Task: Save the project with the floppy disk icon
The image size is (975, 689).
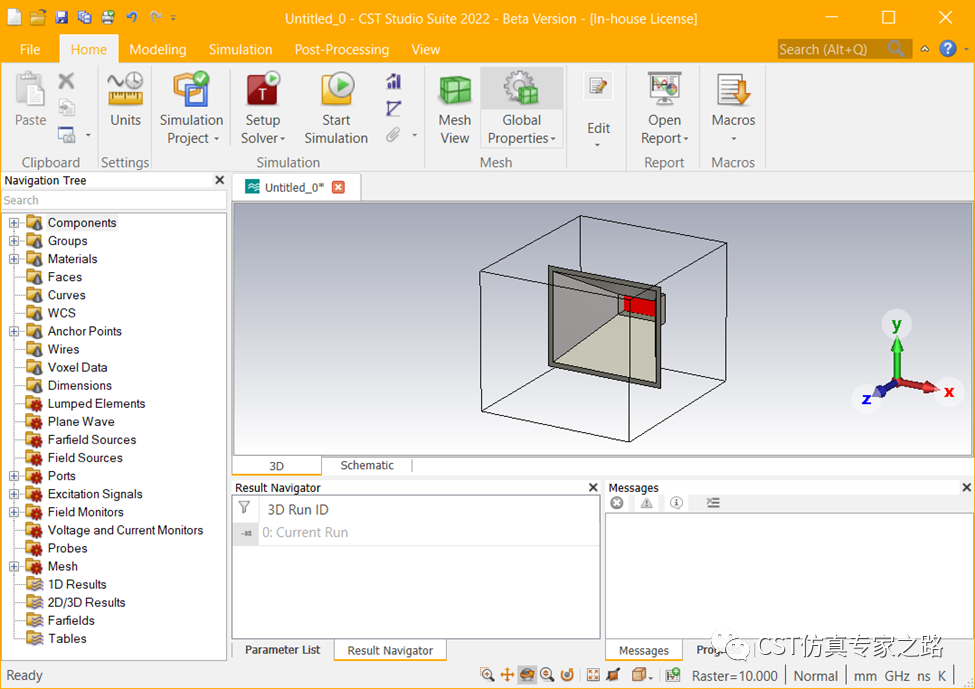Action: [61, 17]
